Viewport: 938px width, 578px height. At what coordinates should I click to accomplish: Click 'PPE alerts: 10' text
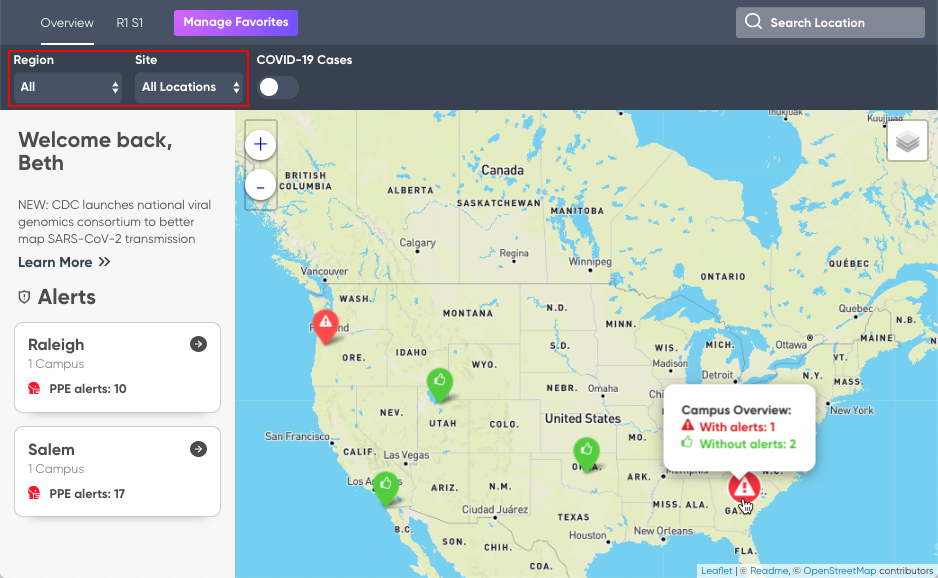(x=88, y=389)
